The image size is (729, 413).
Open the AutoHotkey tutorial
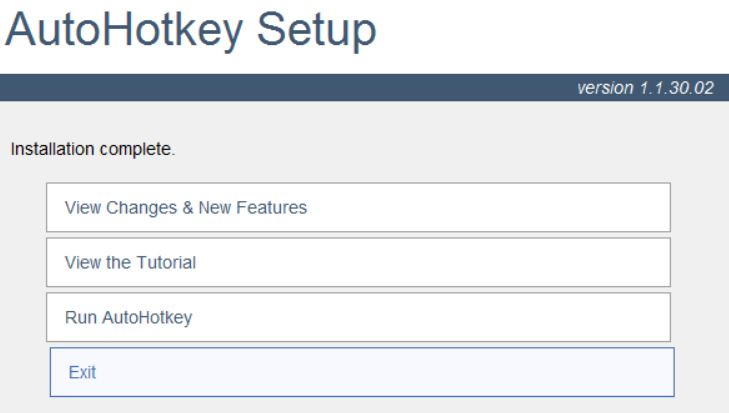coord(358,263)
